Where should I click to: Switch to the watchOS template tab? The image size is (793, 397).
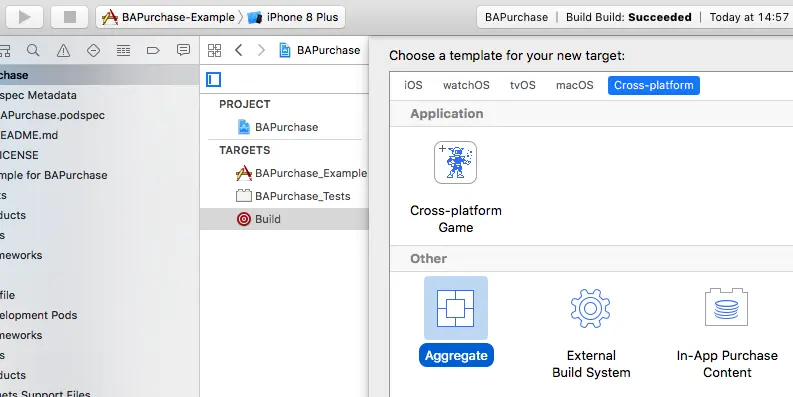(466, 85)
